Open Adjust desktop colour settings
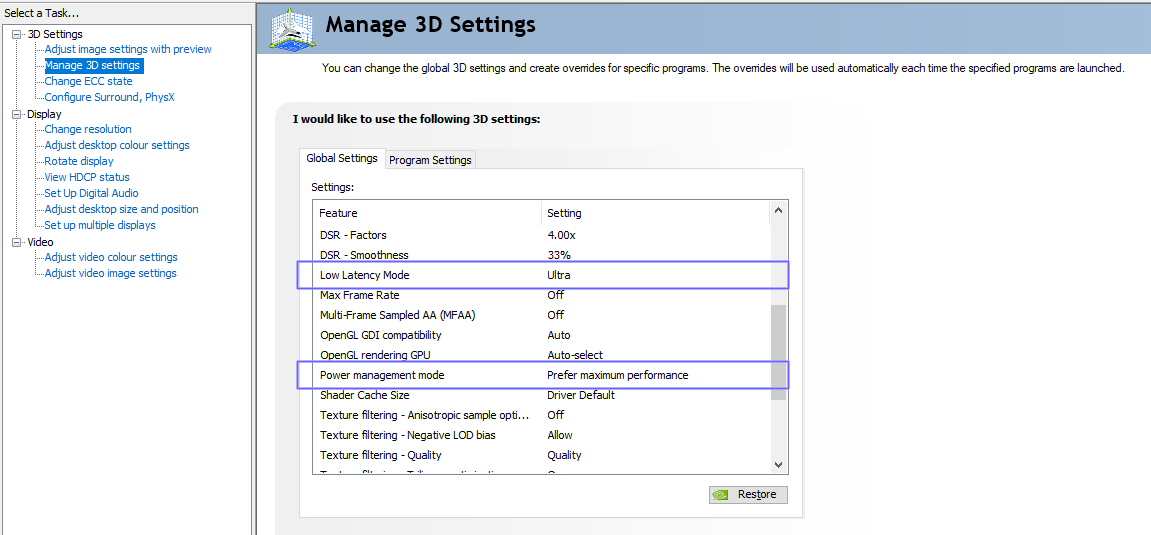 [117, 145]
